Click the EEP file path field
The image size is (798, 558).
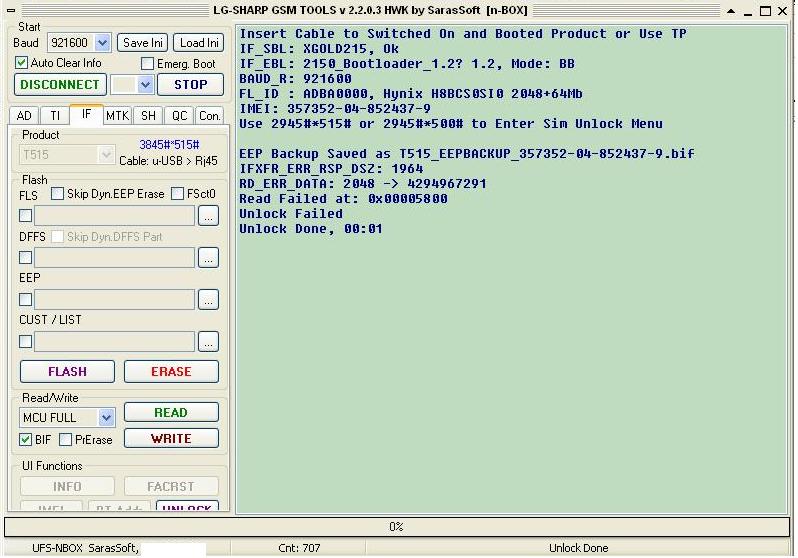pos(115,299)
